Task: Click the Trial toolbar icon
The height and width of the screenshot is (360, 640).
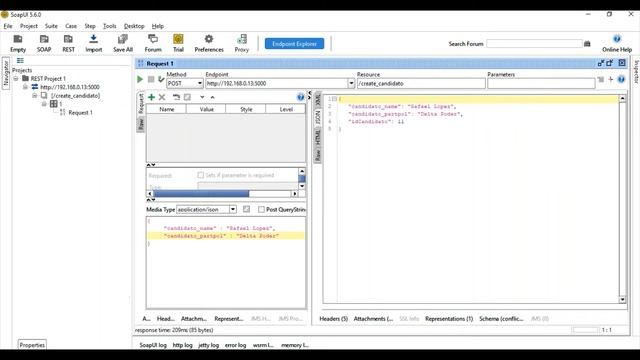Action: 178,43
